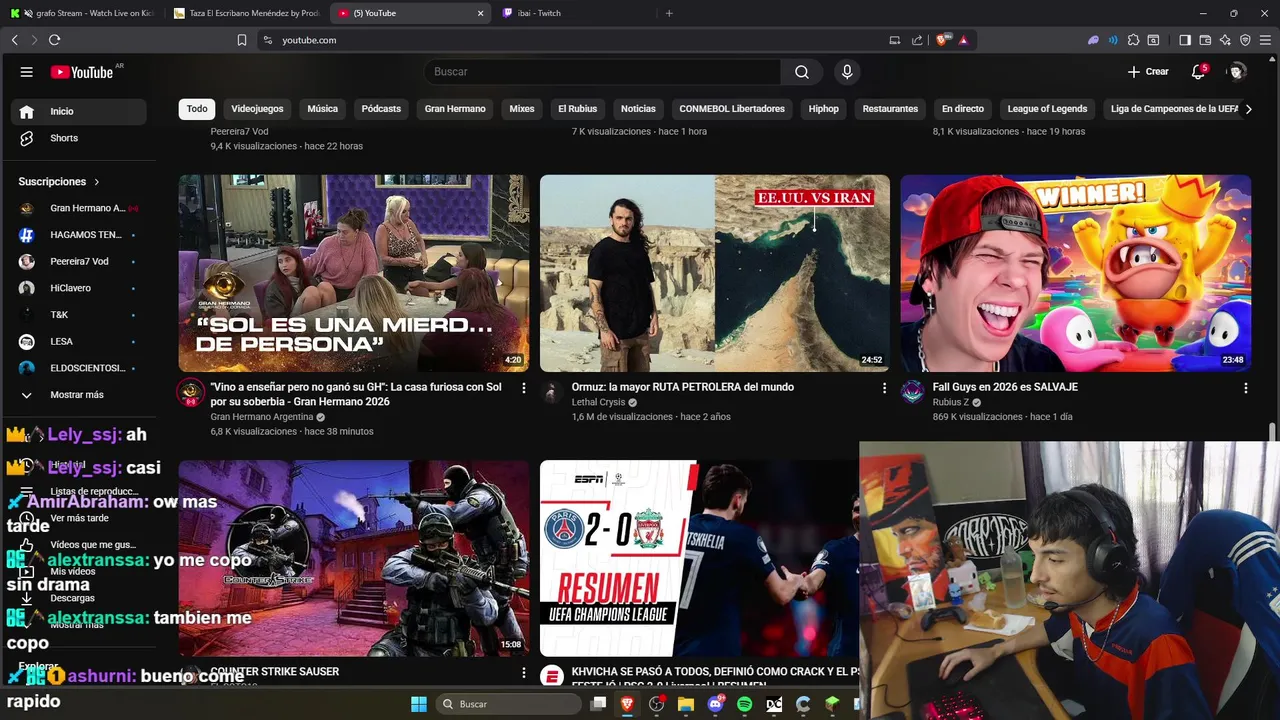This screenshot has height=720, width=1280.
Task: Open the Rubius Z channel avatar
Action: coord(913,392)
